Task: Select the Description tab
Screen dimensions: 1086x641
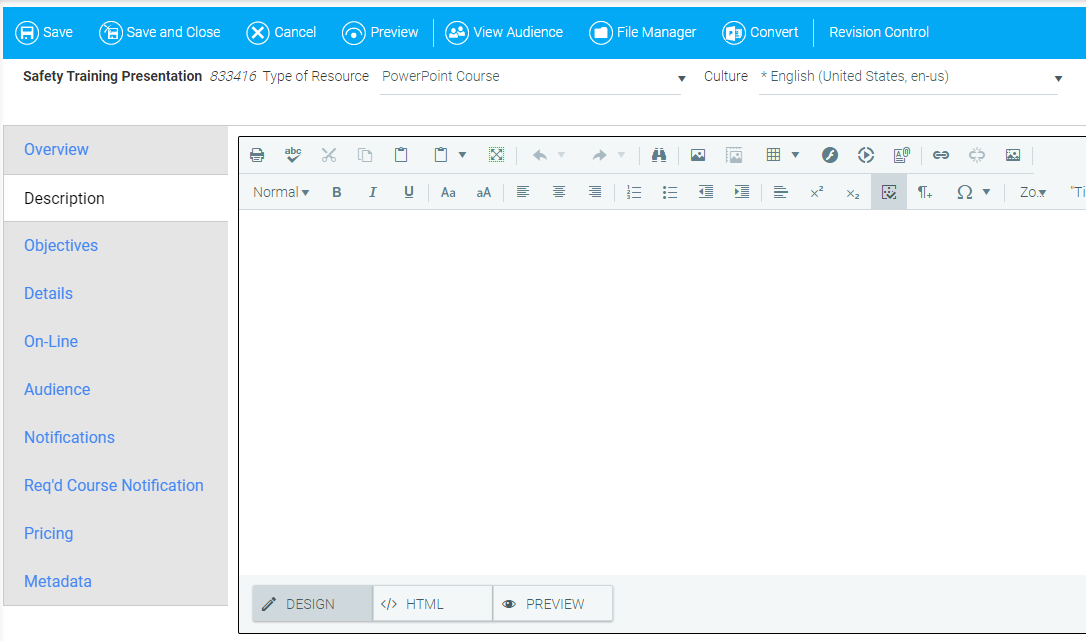Action: coord(64,198)
